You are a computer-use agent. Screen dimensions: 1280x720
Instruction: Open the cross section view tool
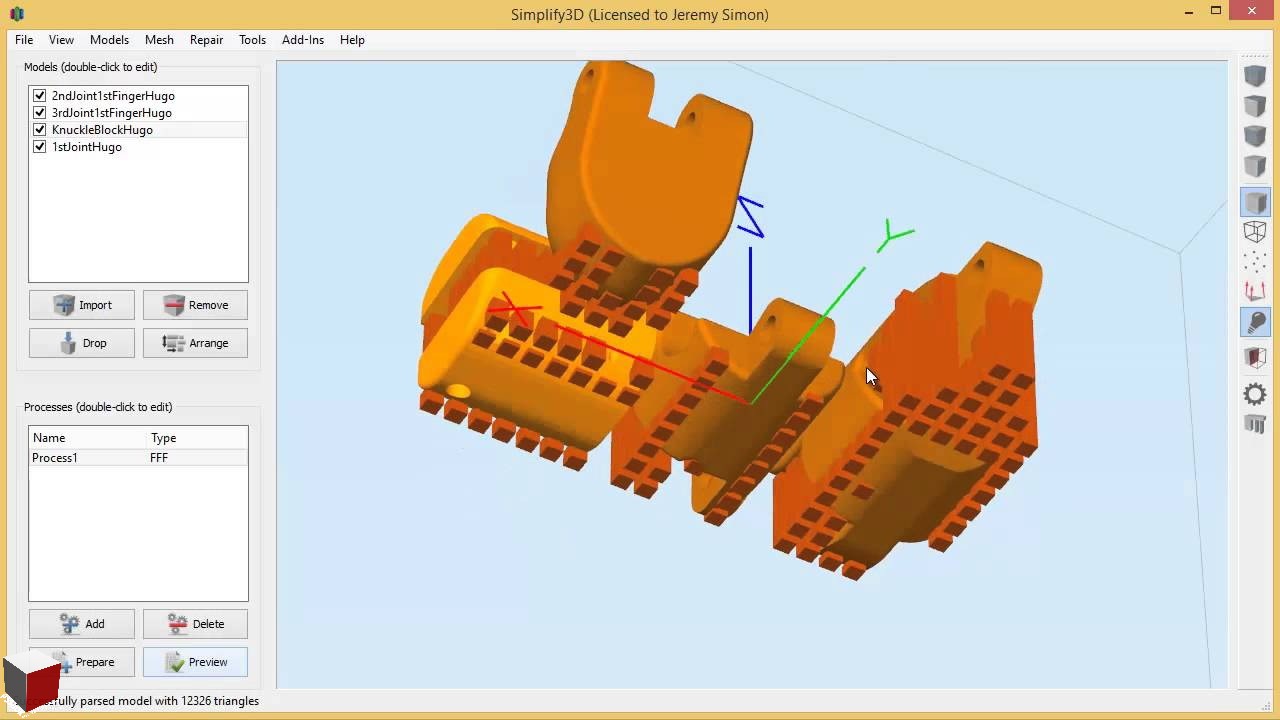point(1255,357)
